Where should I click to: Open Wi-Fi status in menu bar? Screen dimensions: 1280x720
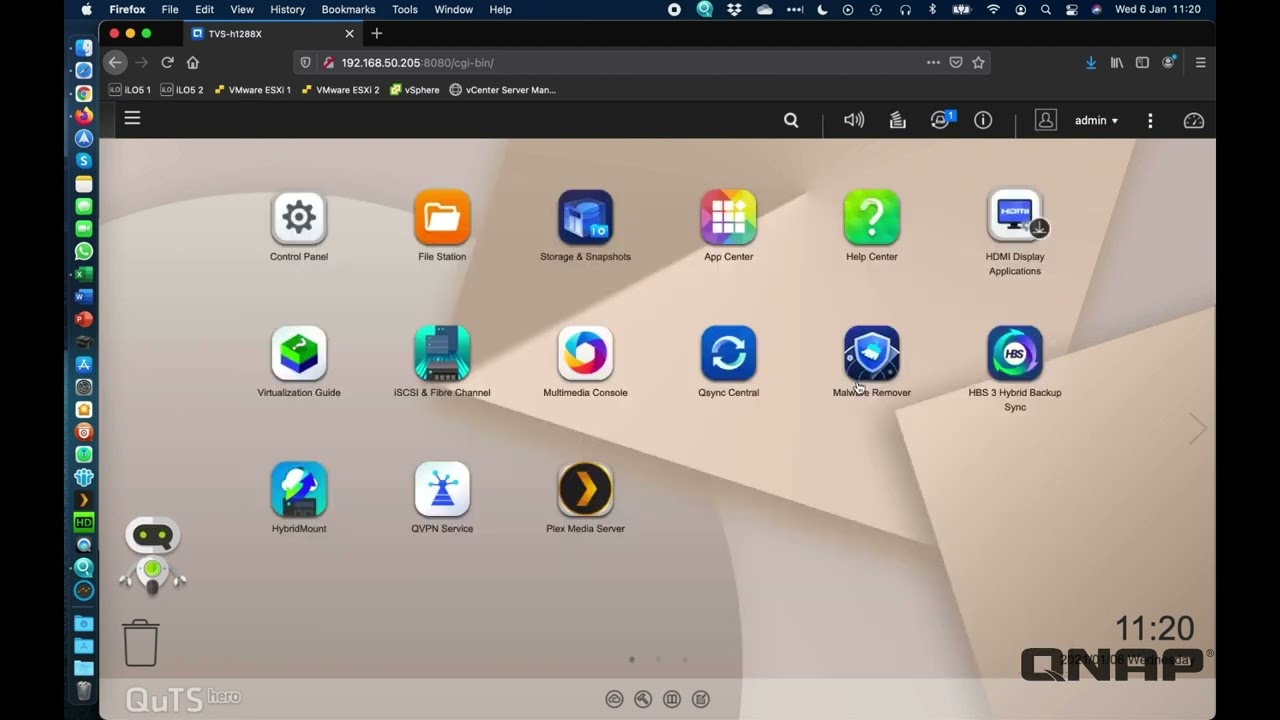point(993,9)
